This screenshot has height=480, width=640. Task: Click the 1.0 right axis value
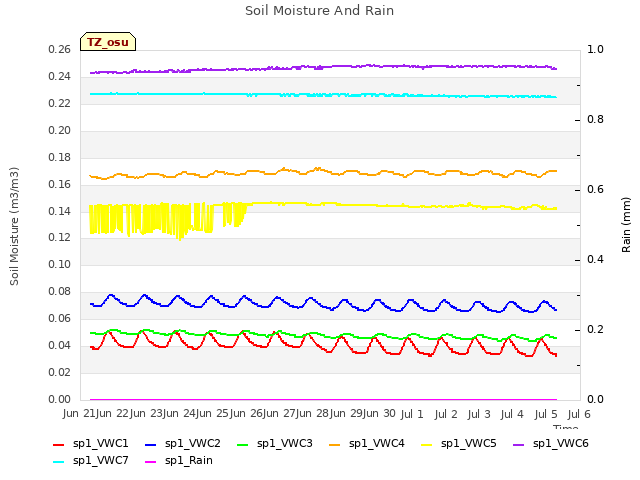point(595,49)
